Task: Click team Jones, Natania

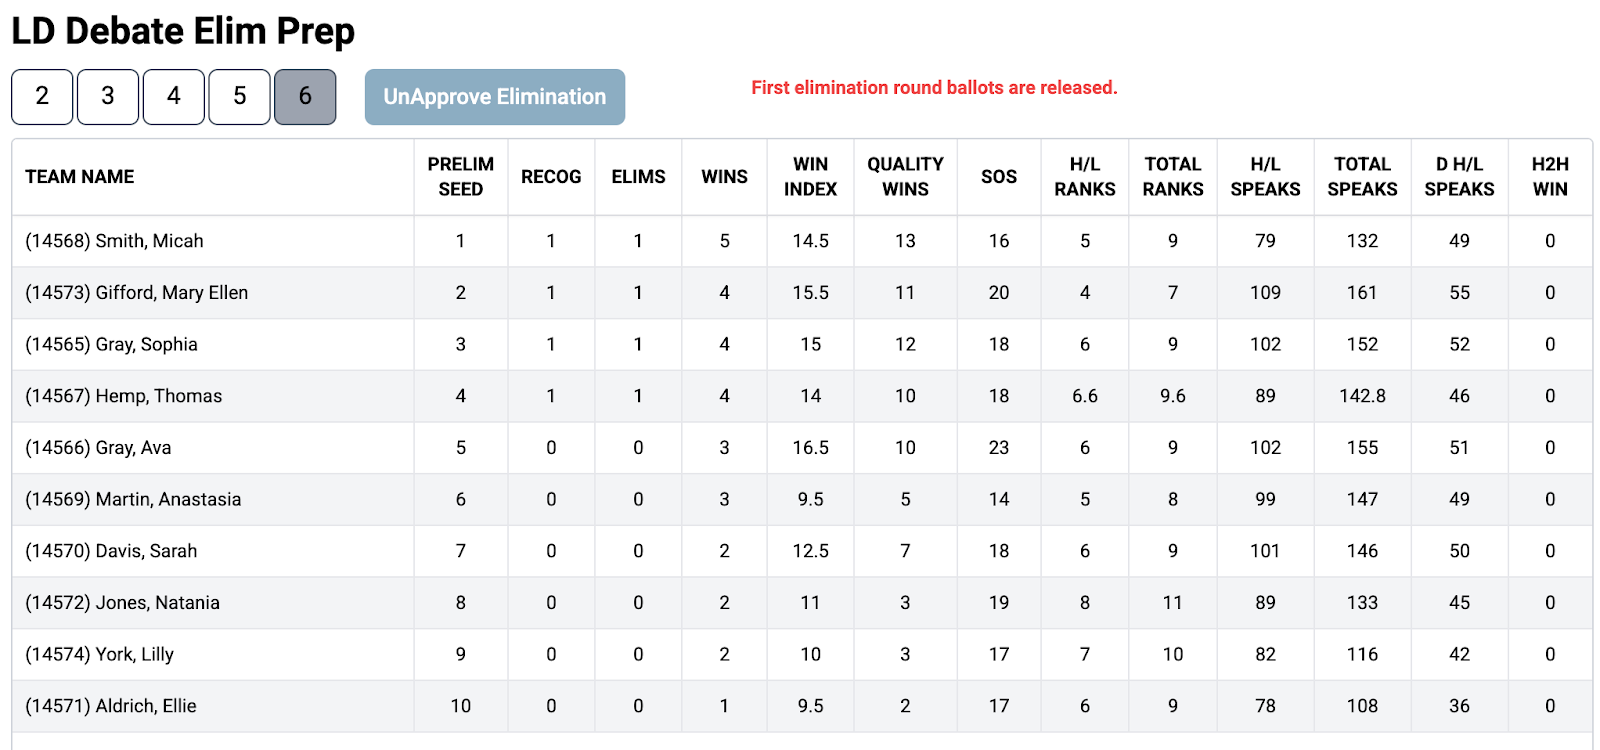Action: click(123, 603)
